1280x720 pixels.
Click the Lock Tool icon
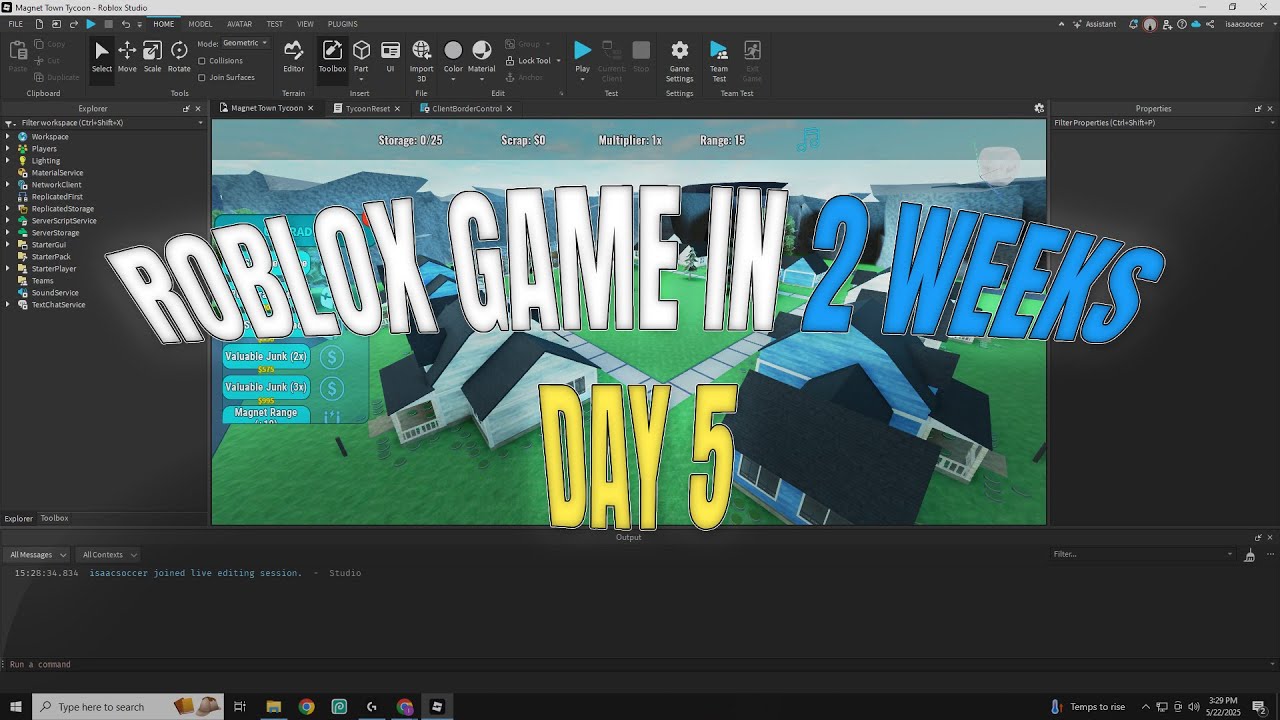pyautogui.click(x=510, y=60)
